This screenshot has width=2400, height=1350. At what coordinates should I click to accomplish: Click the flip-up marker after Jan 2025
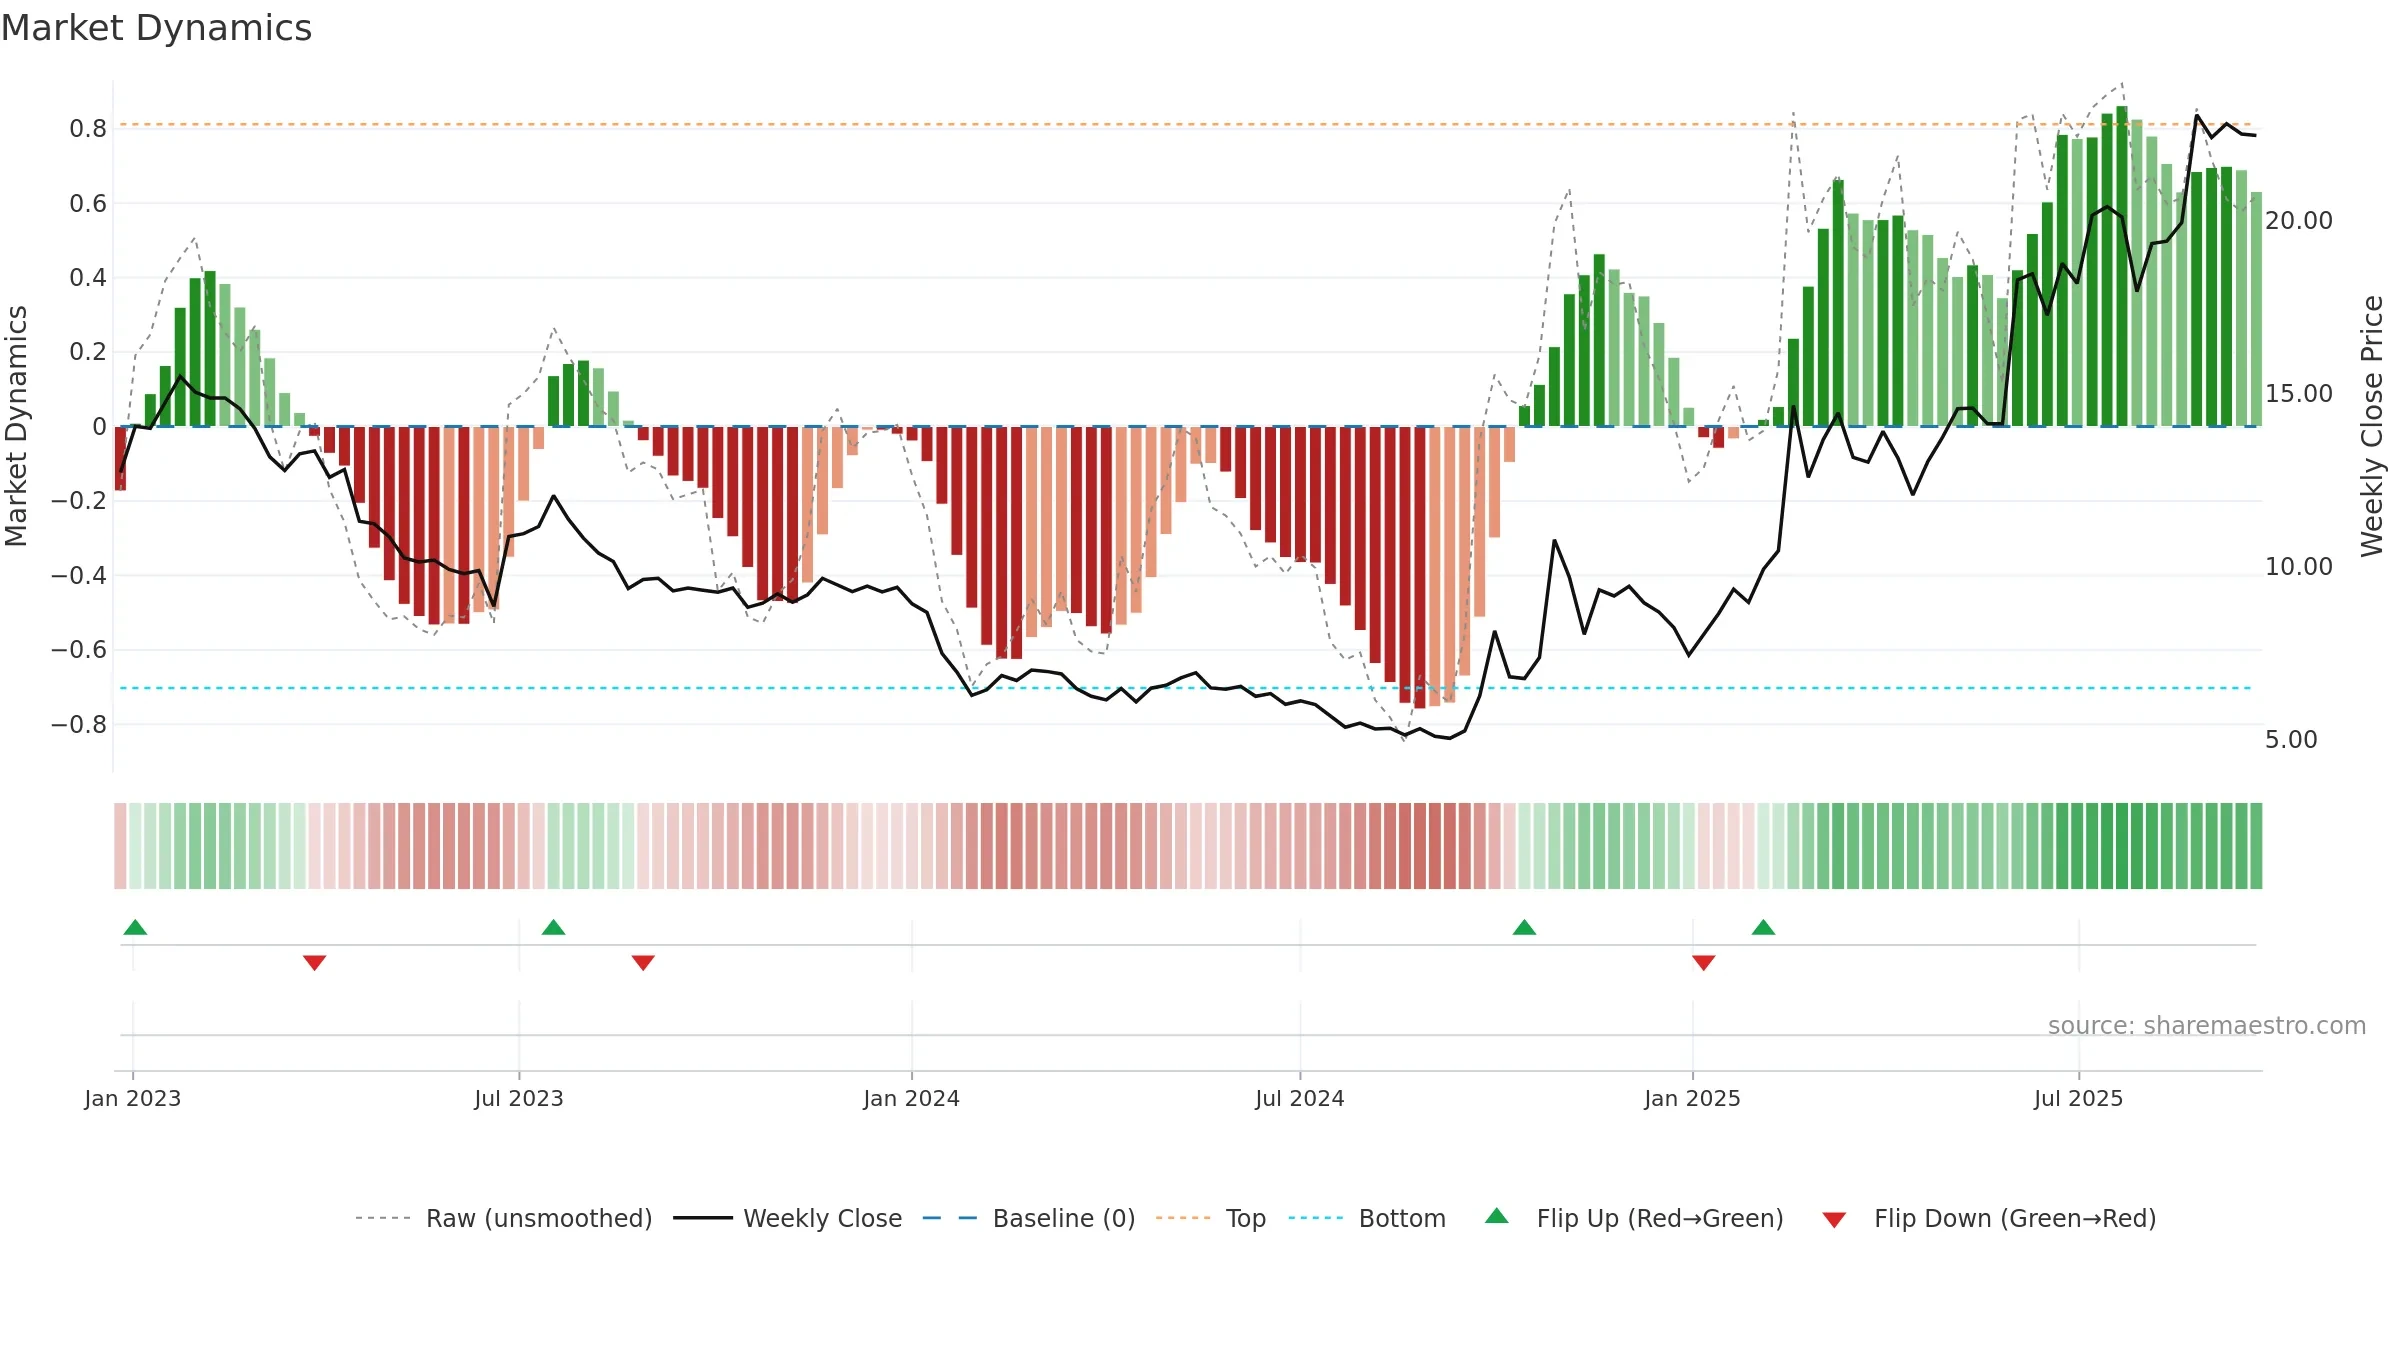(x=1763, y=927)
